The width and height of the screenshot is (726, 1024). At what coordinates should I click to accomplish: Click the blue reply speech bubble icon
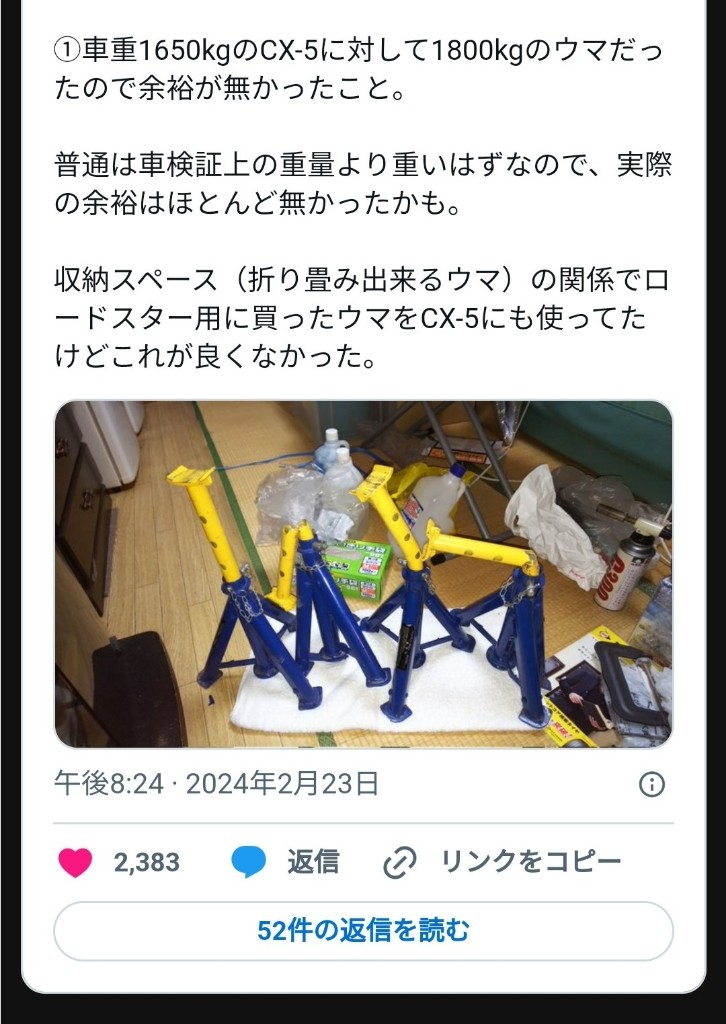(x=249, y=862)
